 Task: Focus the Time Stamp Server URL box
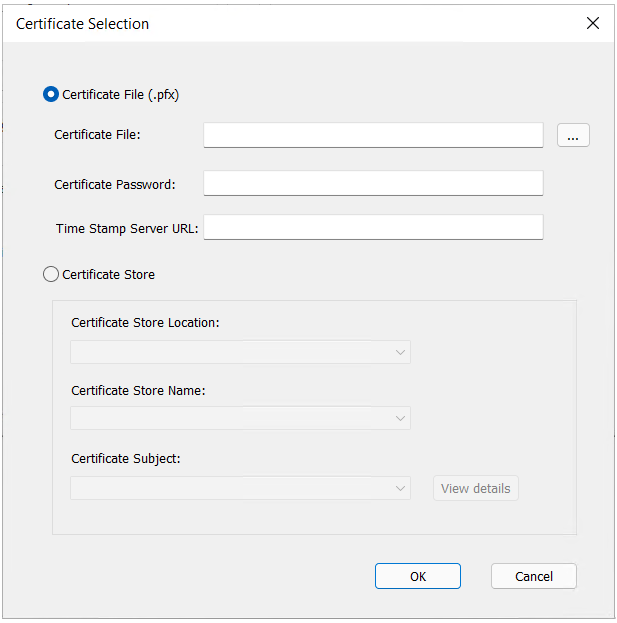click(373, 227)
